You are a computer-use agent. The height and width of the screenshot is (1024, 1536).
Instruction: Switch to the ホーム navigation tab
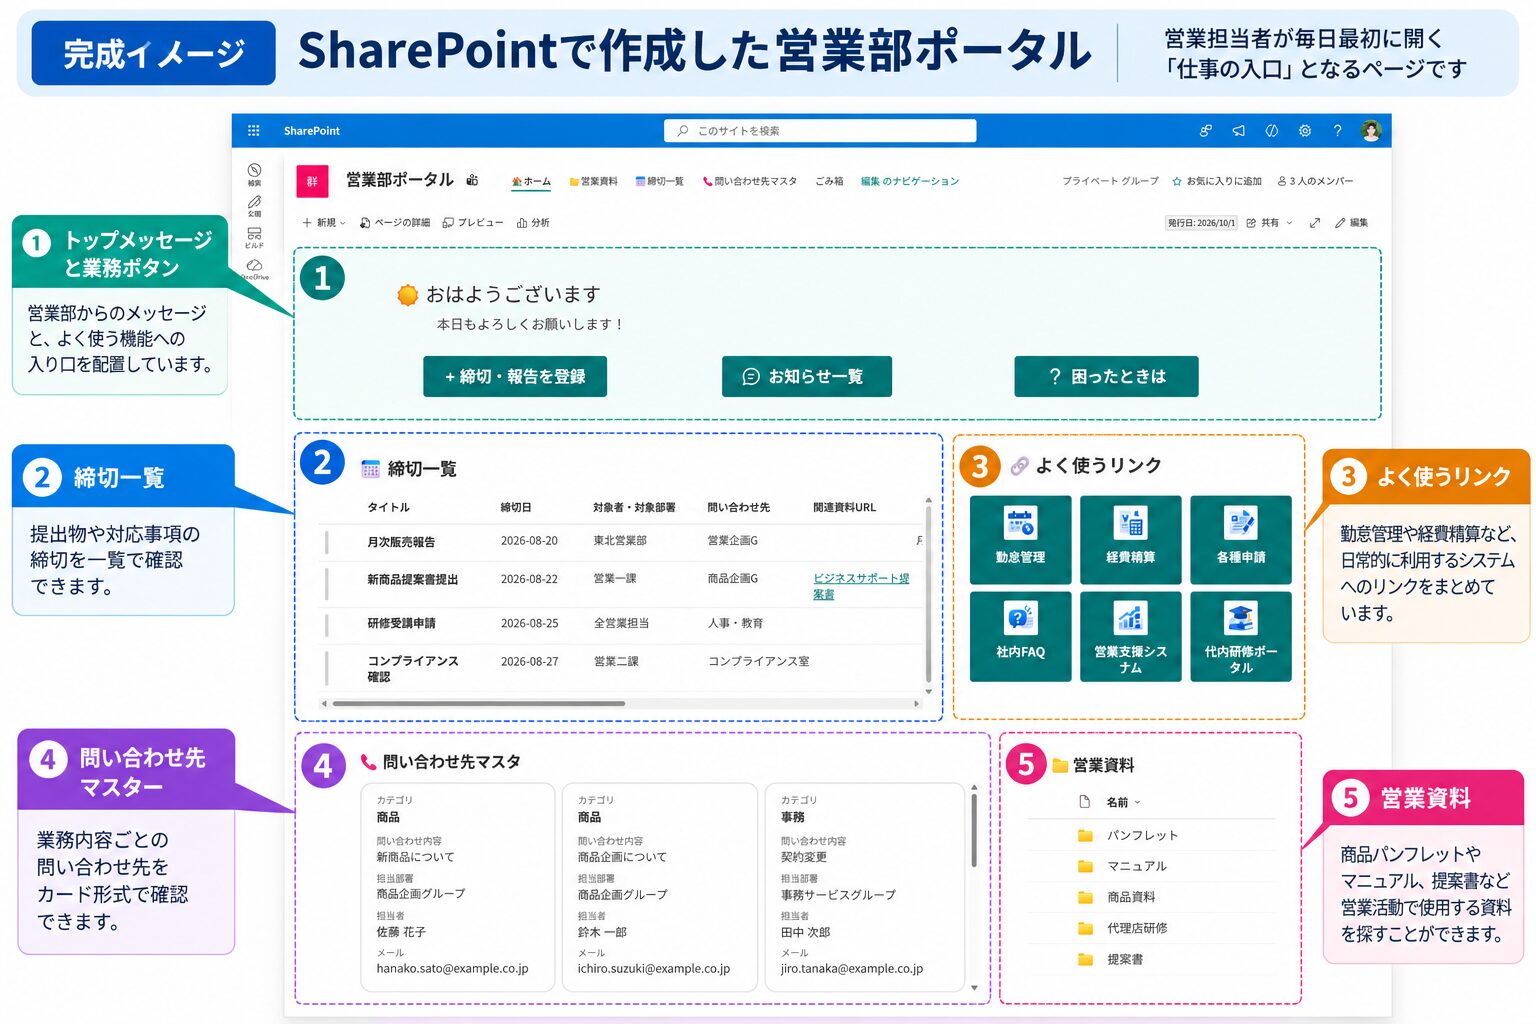point(531,181)
